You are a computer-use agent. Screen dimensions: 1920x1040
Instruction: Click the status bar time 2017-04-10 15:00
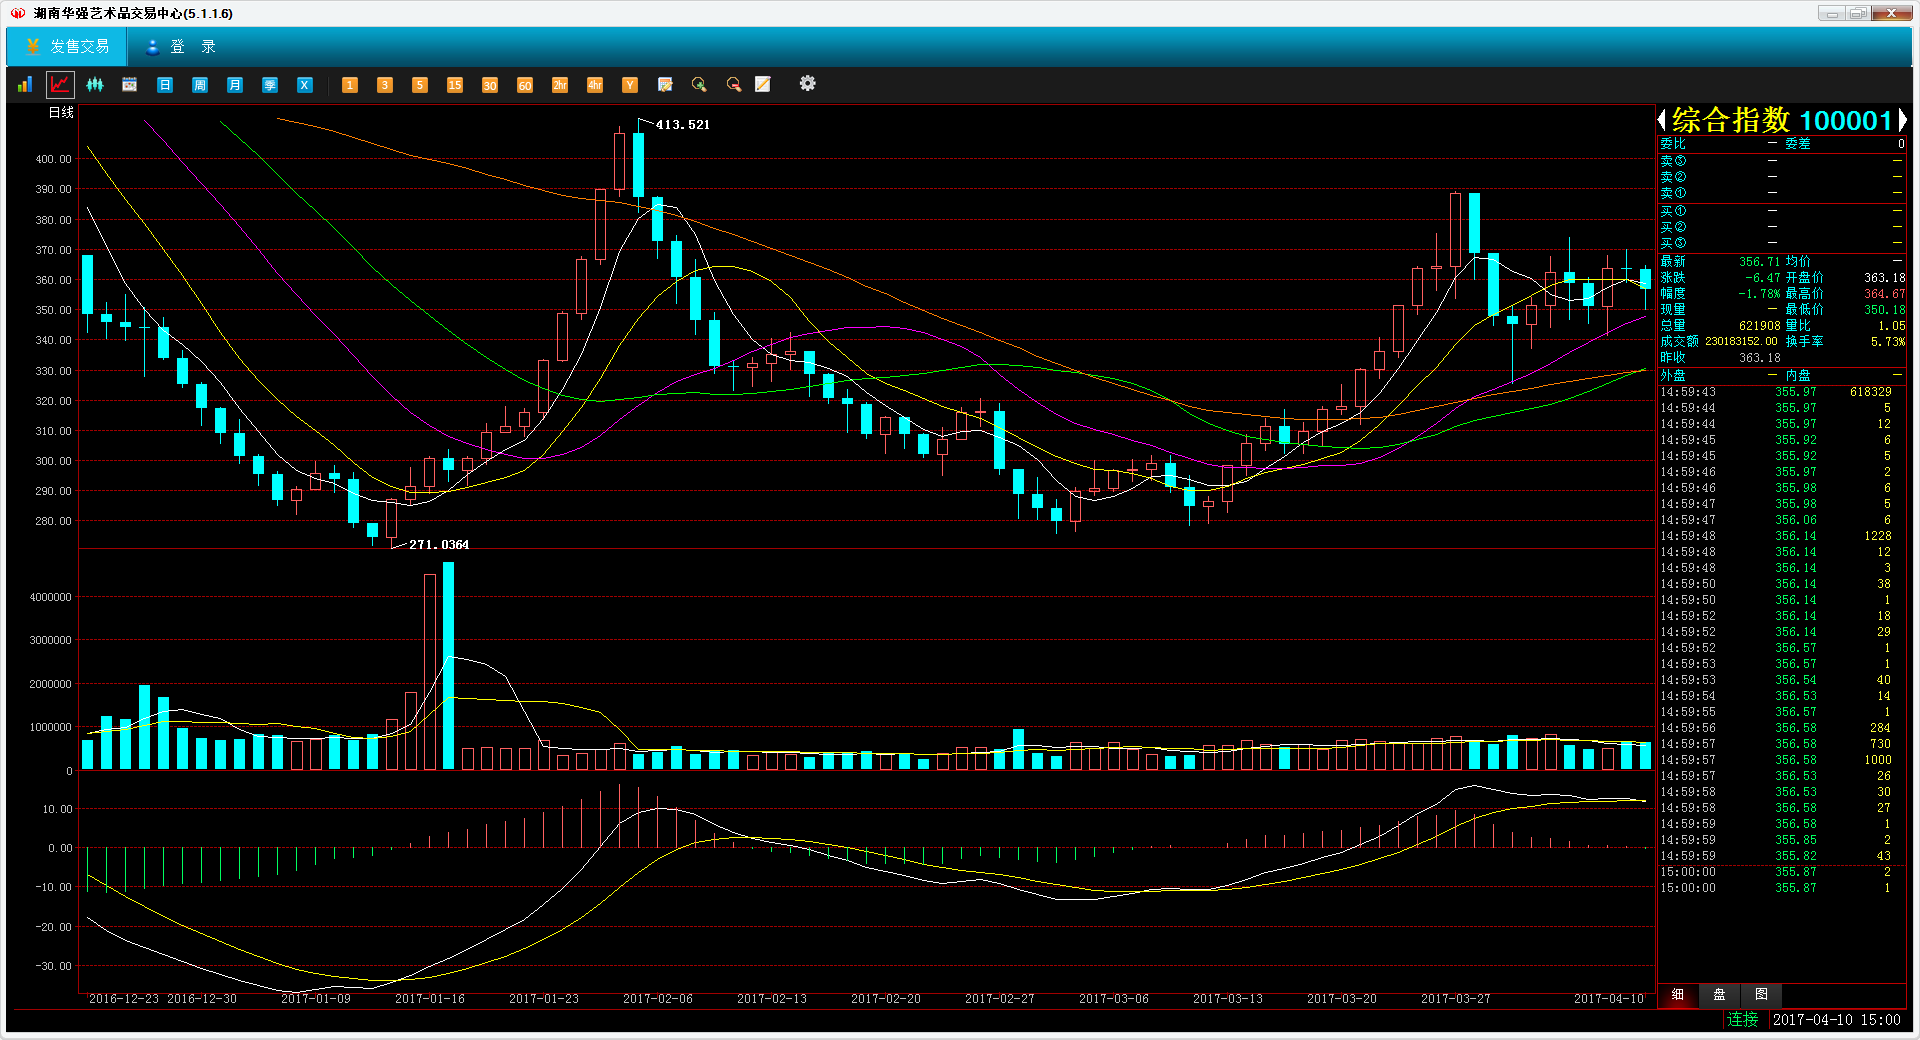(x=1836, y=1020)
